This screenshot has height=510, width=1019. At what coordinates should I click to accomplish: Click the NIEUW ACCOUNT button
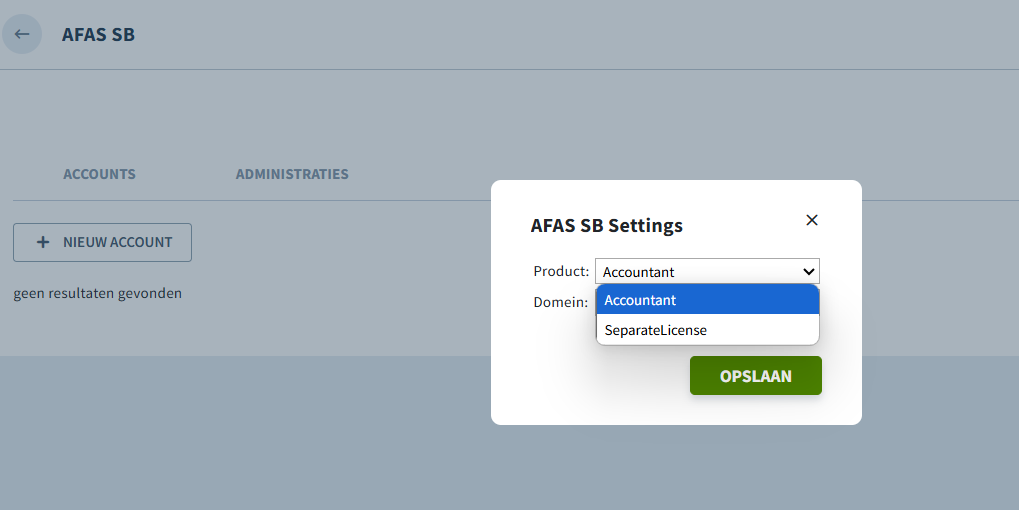(x=103, y=242)
